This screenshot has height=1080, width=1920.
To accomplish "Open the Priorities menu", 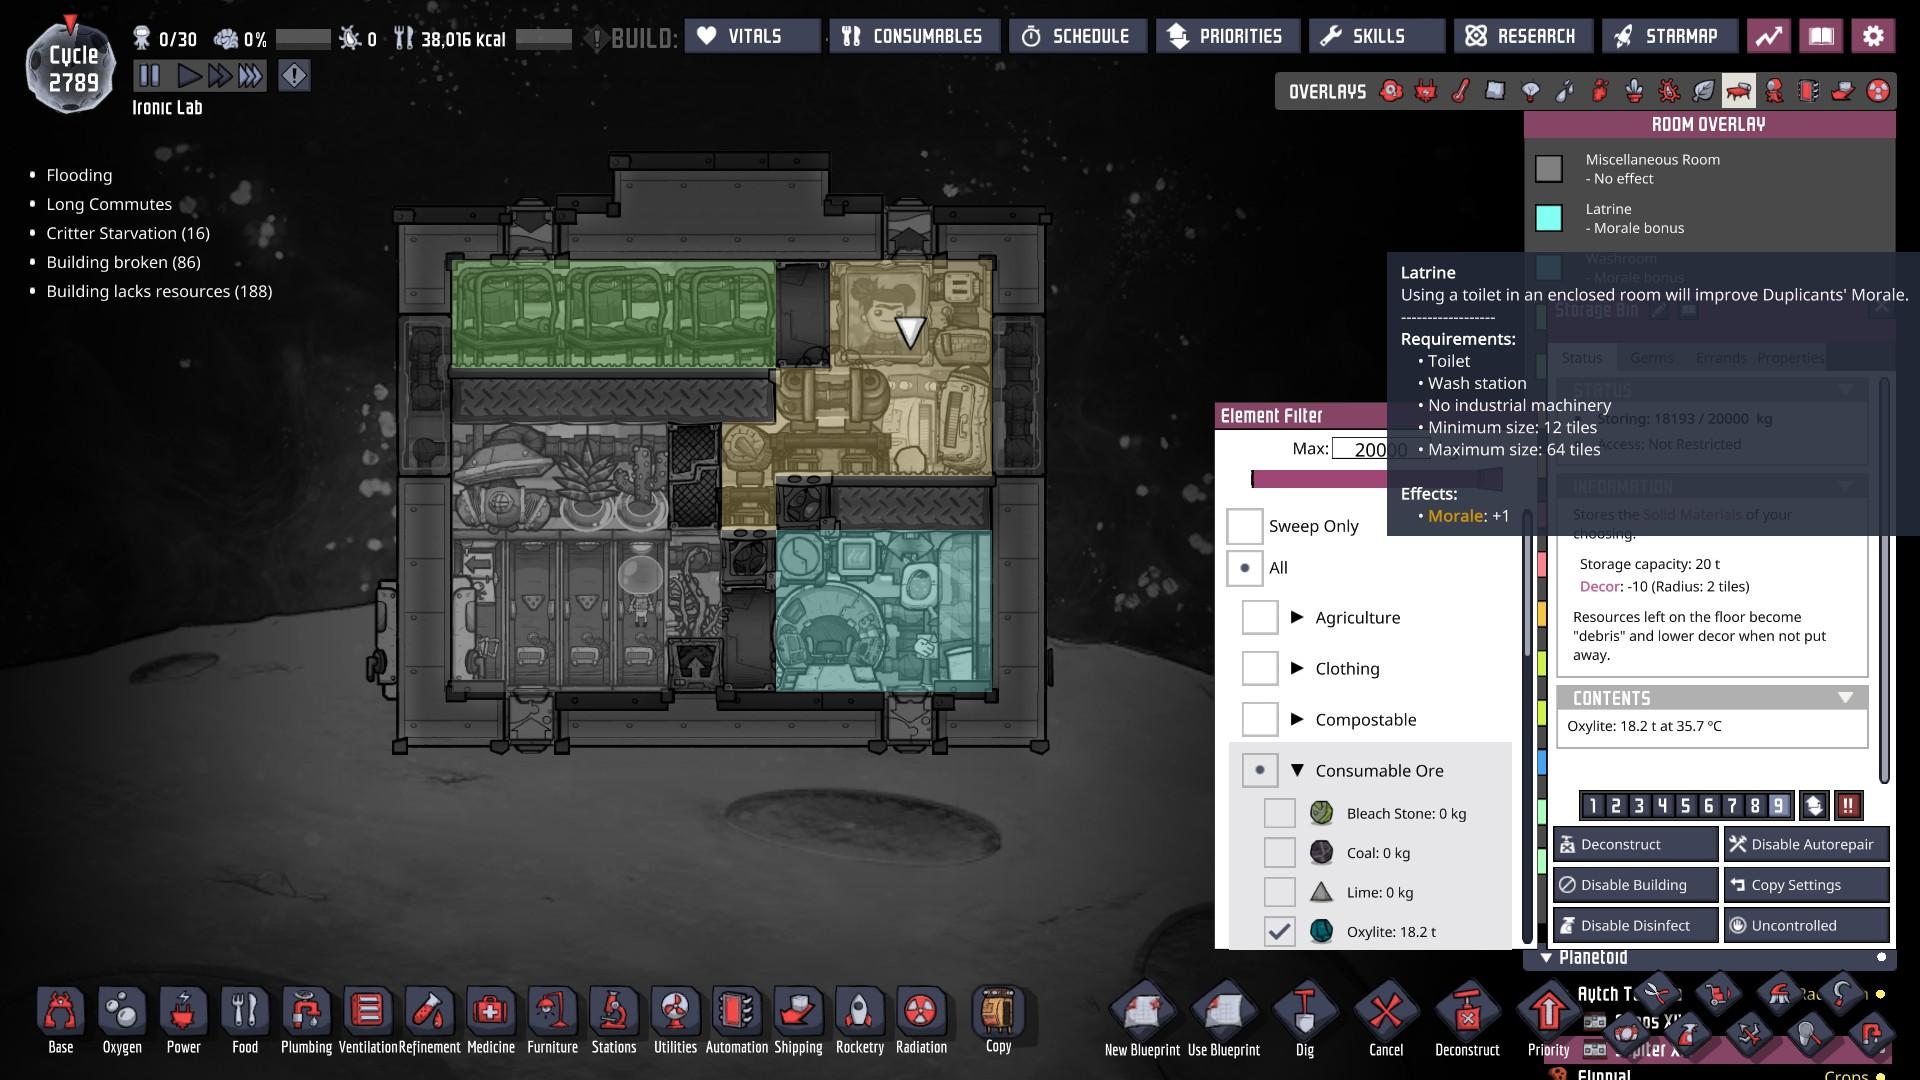I will 1226,36.
